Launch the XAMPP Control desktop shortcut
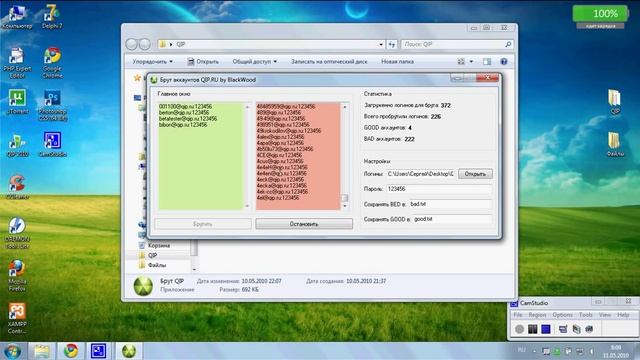The height and width of the screenshot is (360, 640). [17, 318]
